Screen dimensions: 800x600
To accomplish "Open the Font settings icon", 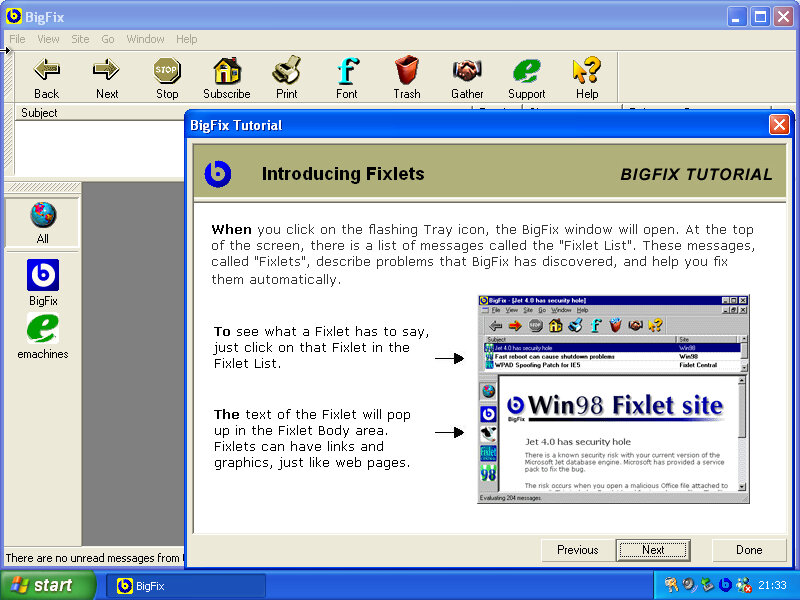I will click(347, 71).
